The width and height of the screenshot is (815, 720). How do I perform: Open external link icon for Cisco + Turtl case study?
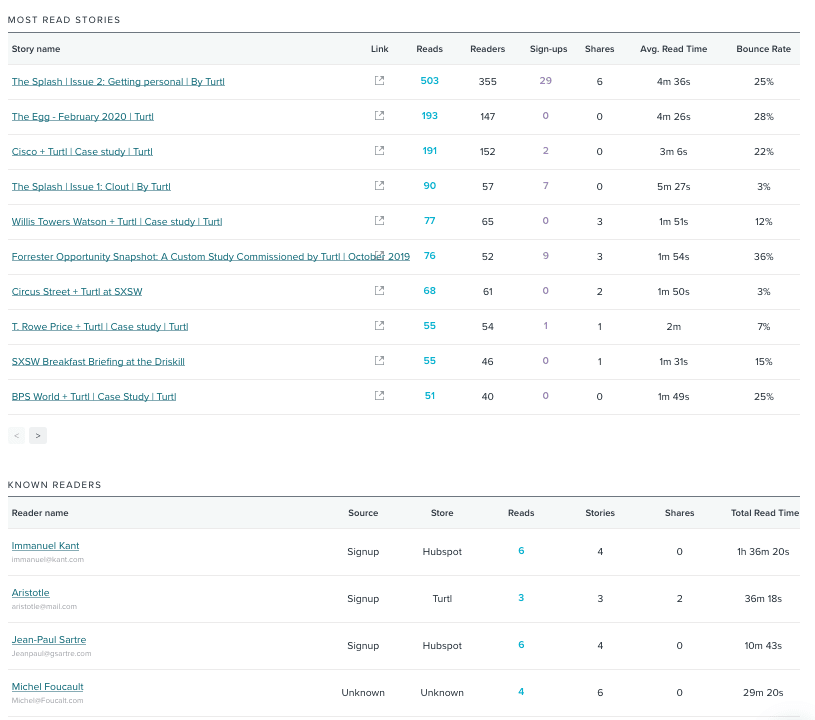[x=379, y=151]
